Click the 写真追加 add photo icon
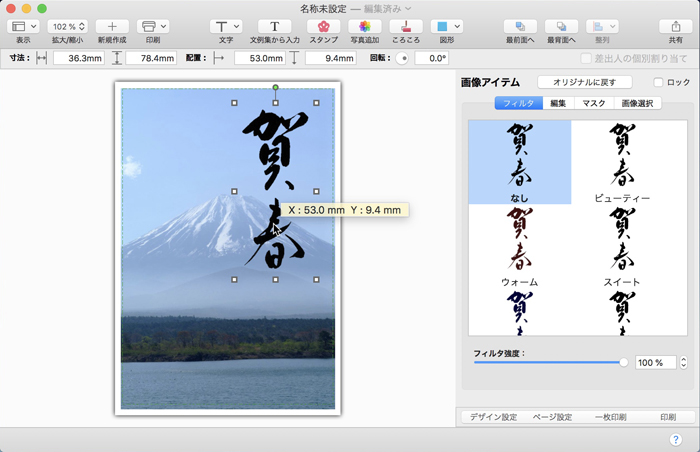This screenshot has height=452, width=700. pos(364,26)
